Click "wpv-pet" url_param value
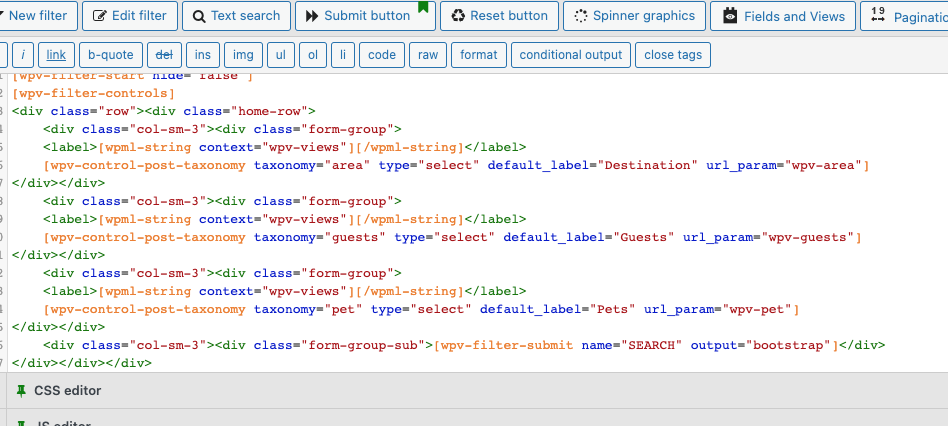 [x=756, y=309]
